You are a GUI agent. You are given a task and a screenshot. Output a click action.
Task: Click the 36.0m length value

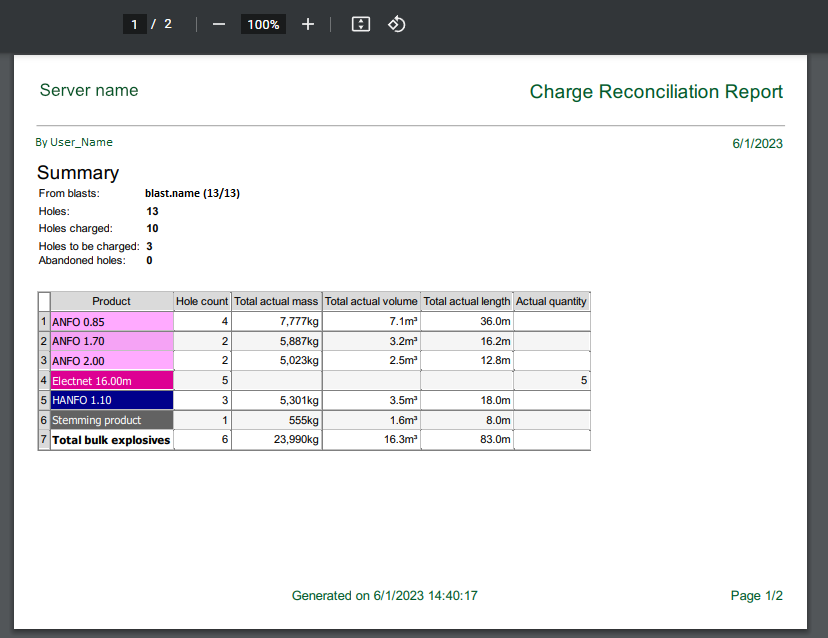click(495, 321)
